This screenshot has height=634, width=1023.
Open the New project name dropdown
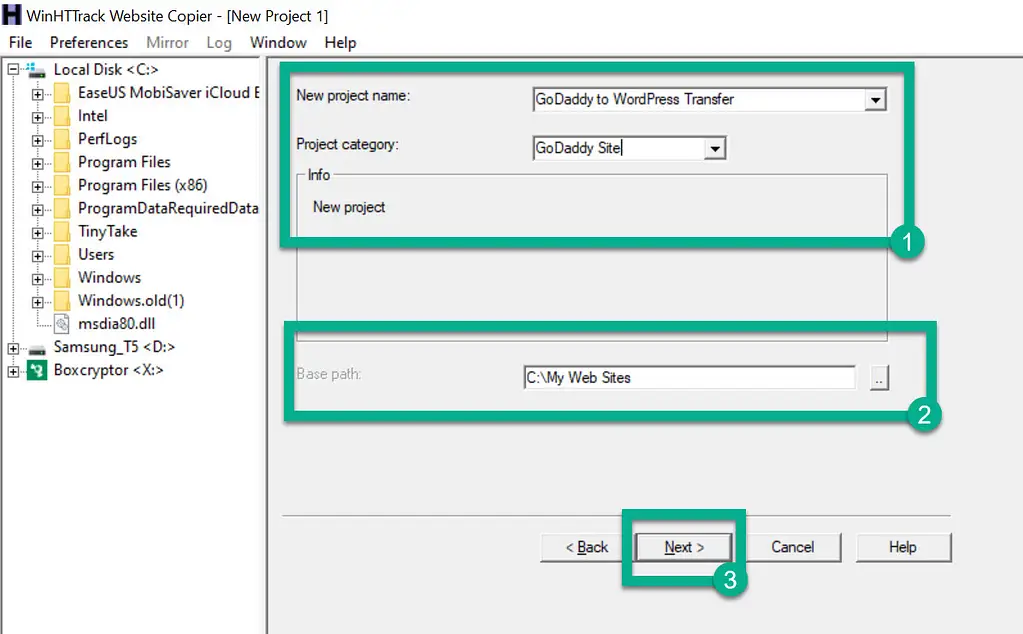876,99
